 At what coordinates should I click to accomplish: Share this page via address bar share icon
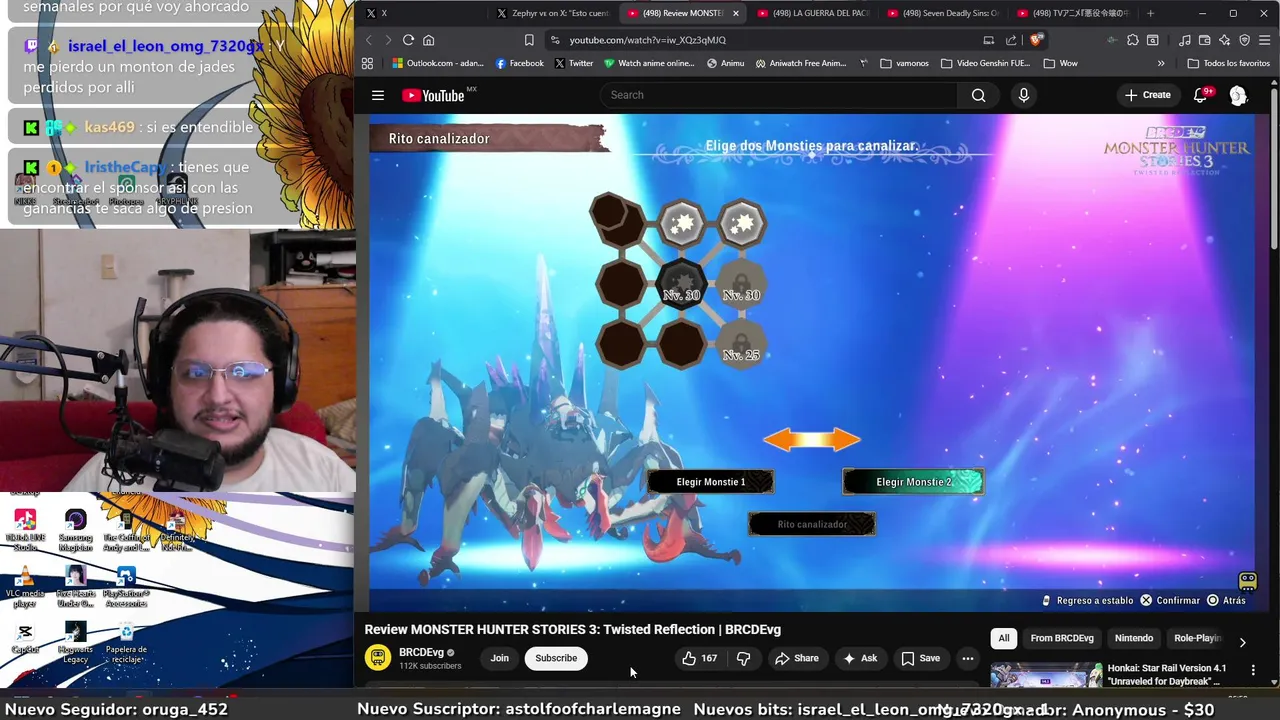point(1011,40)
